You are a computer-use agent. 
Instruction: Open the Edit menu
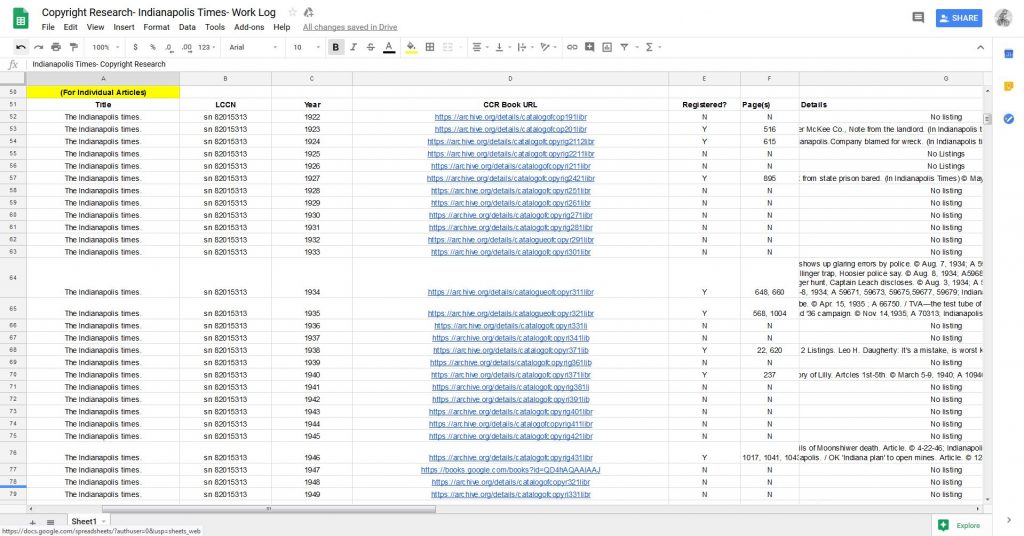[x=71, y=27]
